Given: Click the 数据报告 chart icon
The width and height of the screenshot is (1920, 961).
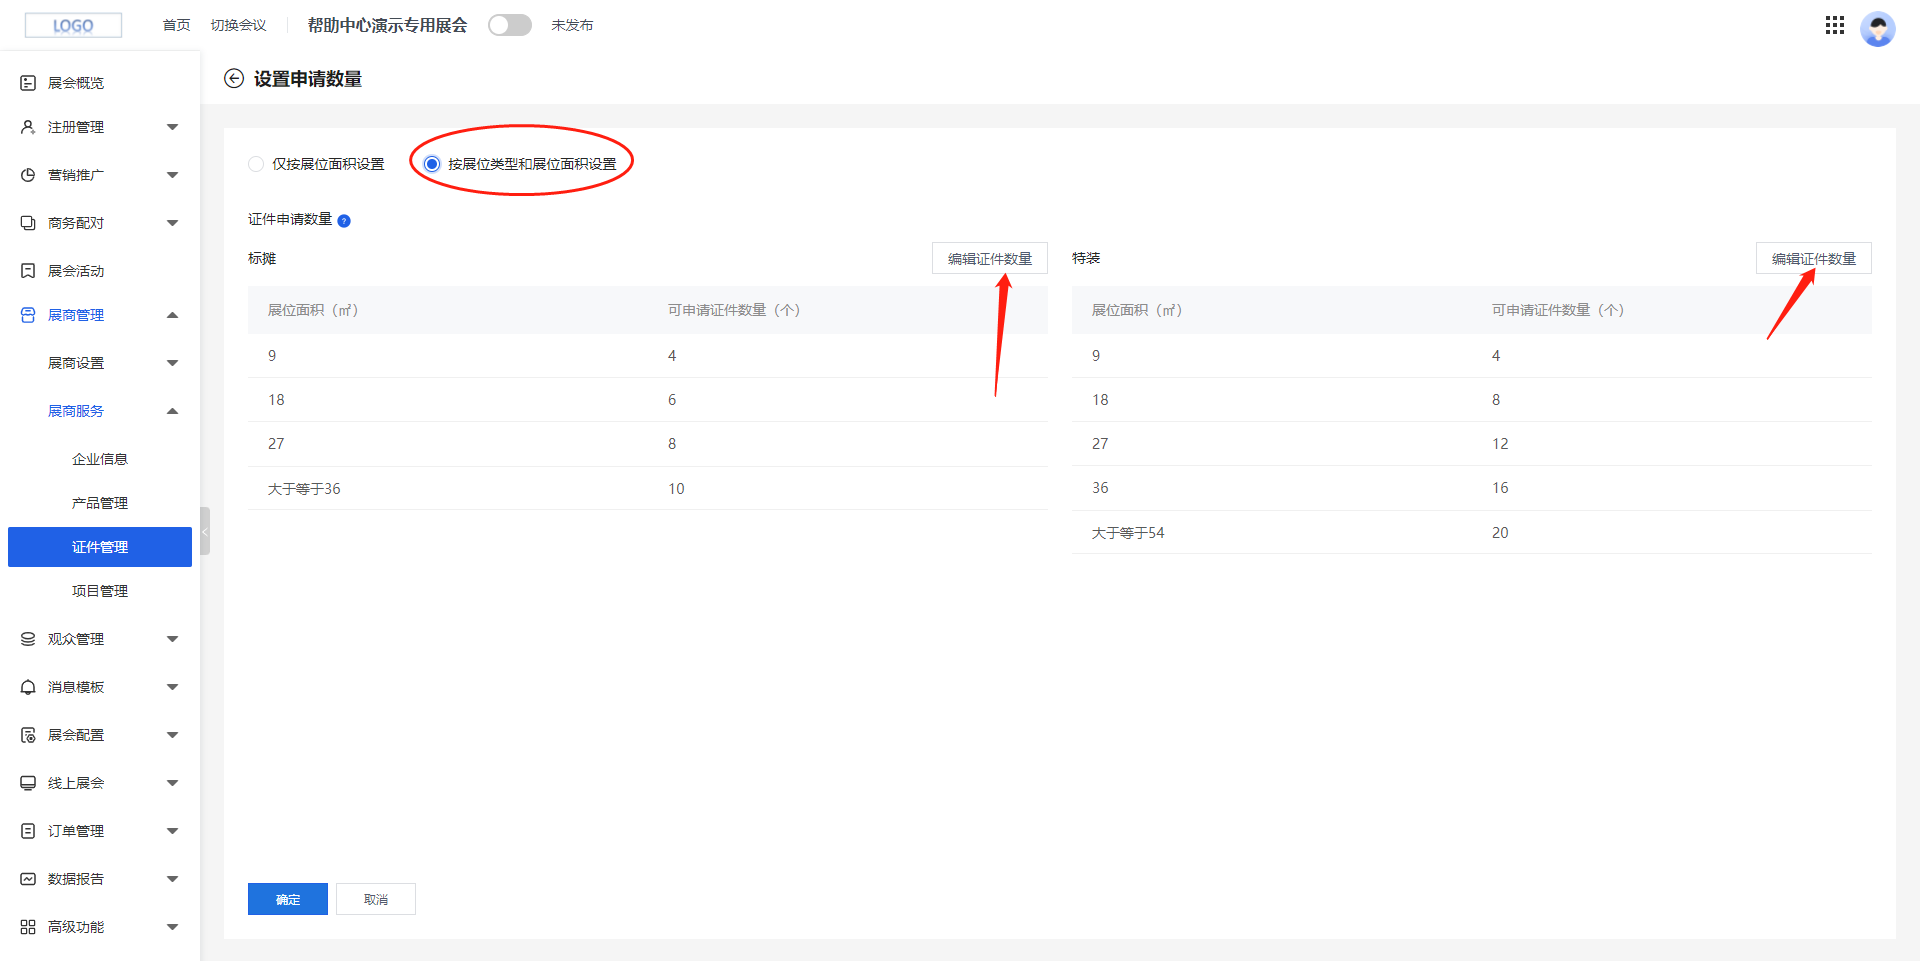Looking at the screenshot, I should 28,879.
